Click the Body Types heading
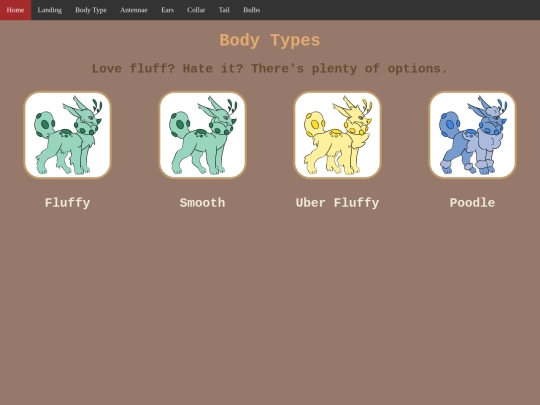Screen dimensions: 540x405 (270, 41)
